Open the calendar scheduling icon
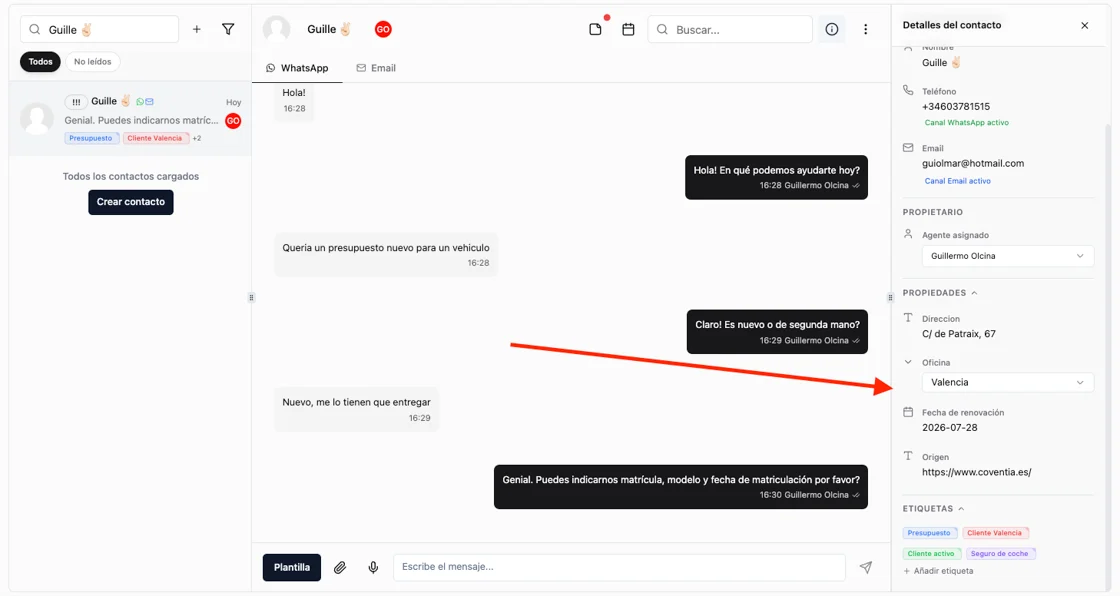 coord(629,29)
